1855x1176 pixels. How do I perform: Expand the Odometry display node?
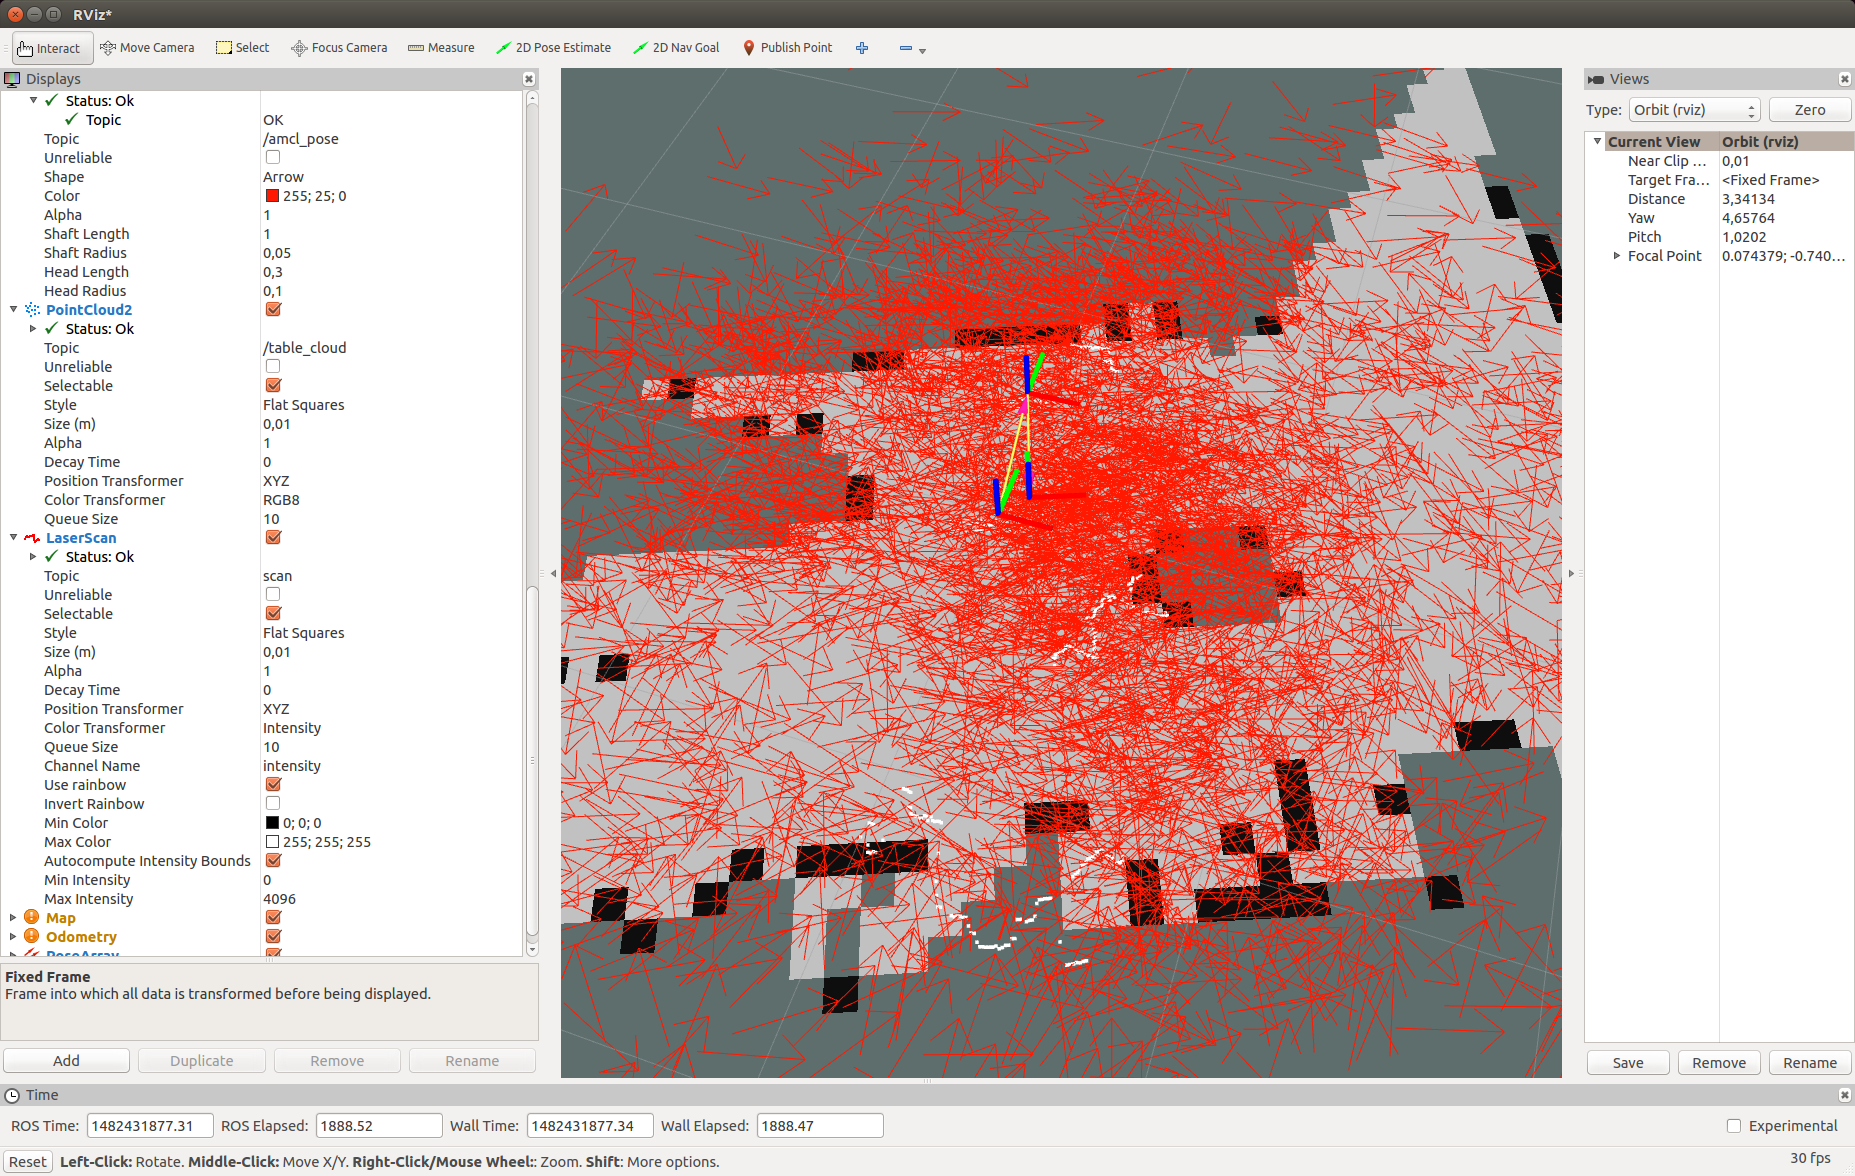(13, 937)
